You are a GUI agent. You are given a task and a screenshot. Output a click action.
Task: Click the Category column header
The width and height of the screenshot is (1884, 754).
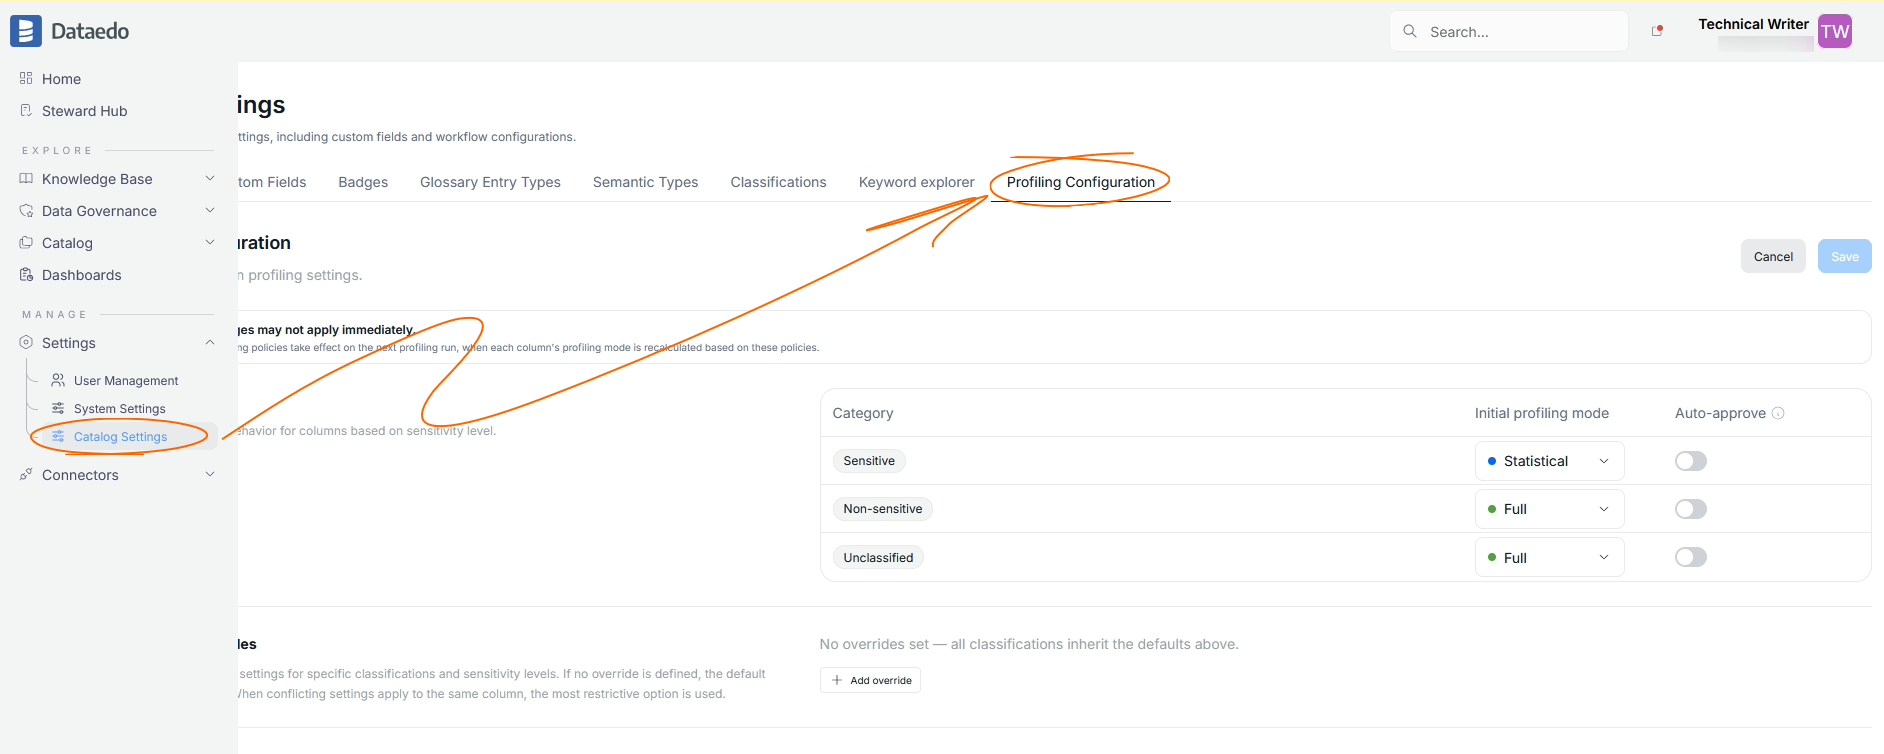coord(863,413)
